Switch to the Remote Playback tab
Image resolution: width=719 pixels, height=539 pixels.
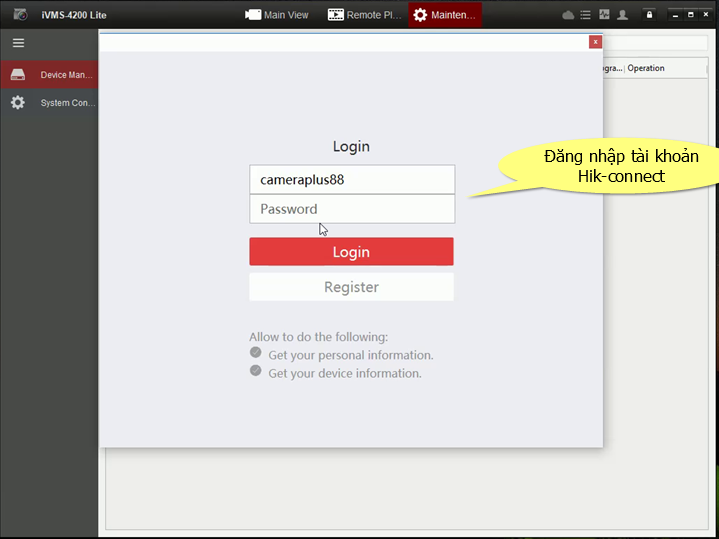(365, 15)
